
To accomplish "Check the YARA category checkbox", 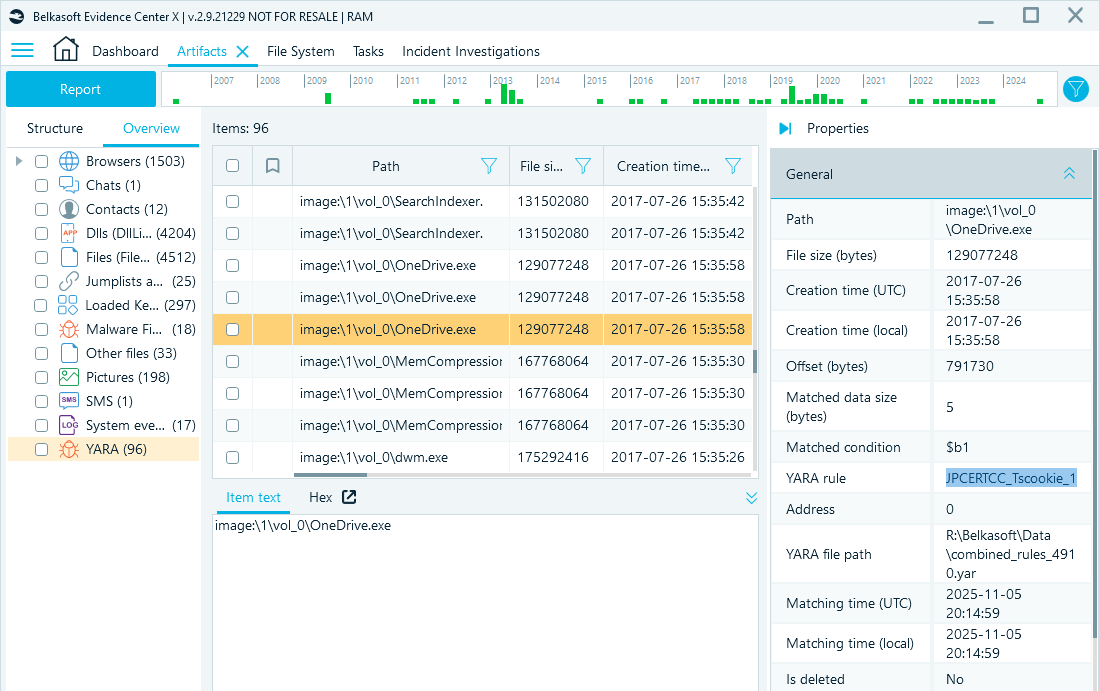I will click(x=40, y=449).
